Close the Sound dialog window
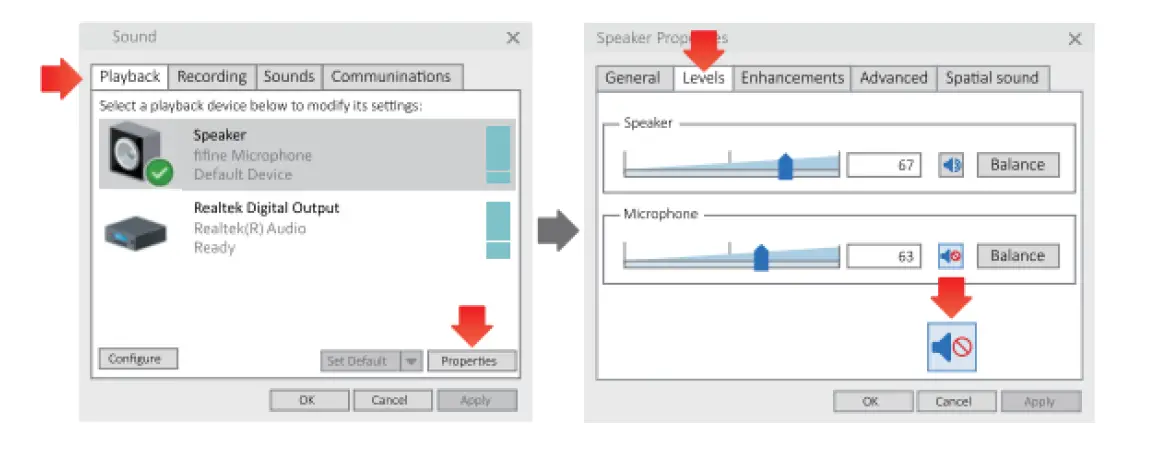The height and width of the screenshot is (451, 1150). point(513,38)
